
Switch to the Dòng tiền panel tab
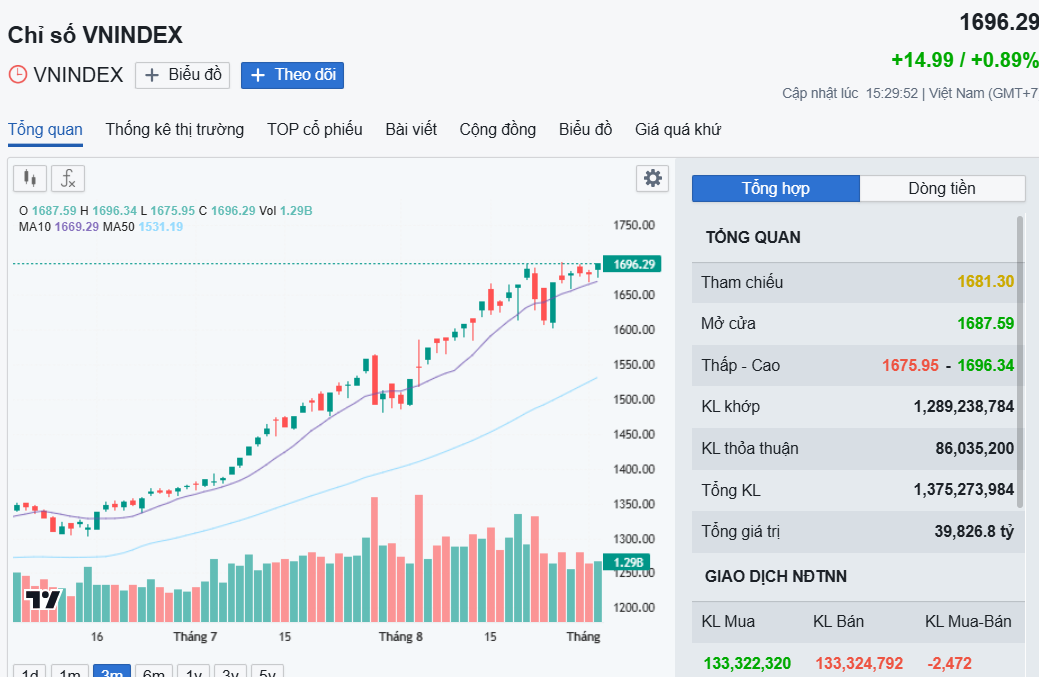942,189
